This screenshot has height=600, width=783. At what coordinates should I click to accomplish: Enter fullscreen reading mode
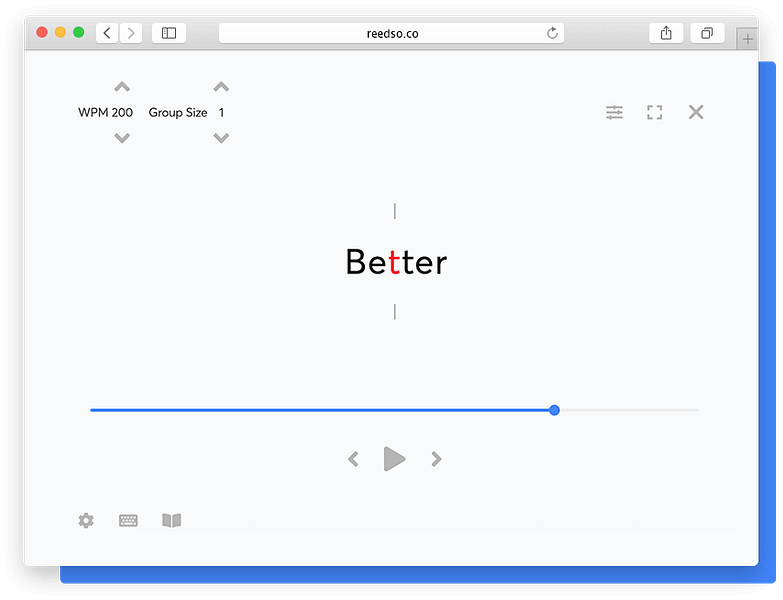(x=655, y=112)
